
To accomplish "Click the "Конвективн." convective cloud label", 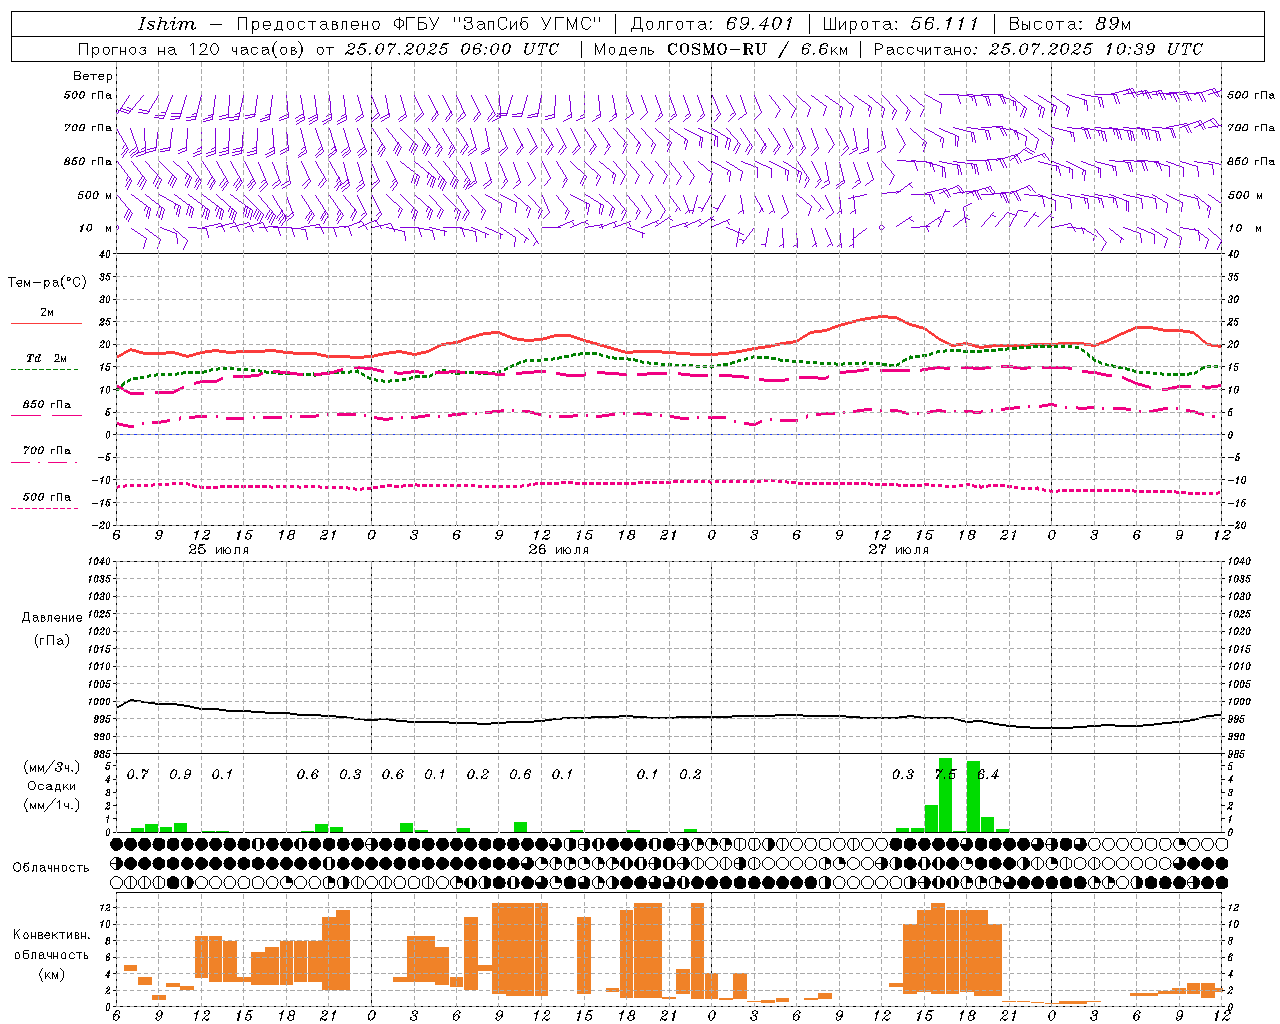I will [x=52, y=935].
